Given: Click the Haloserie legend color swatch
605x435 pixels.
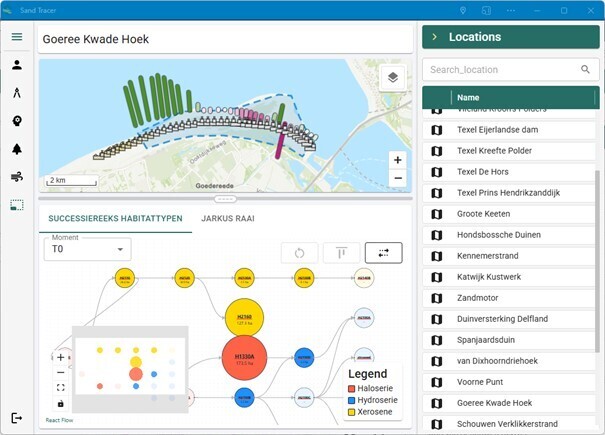Looking at the screenshot, I should 351,389.
